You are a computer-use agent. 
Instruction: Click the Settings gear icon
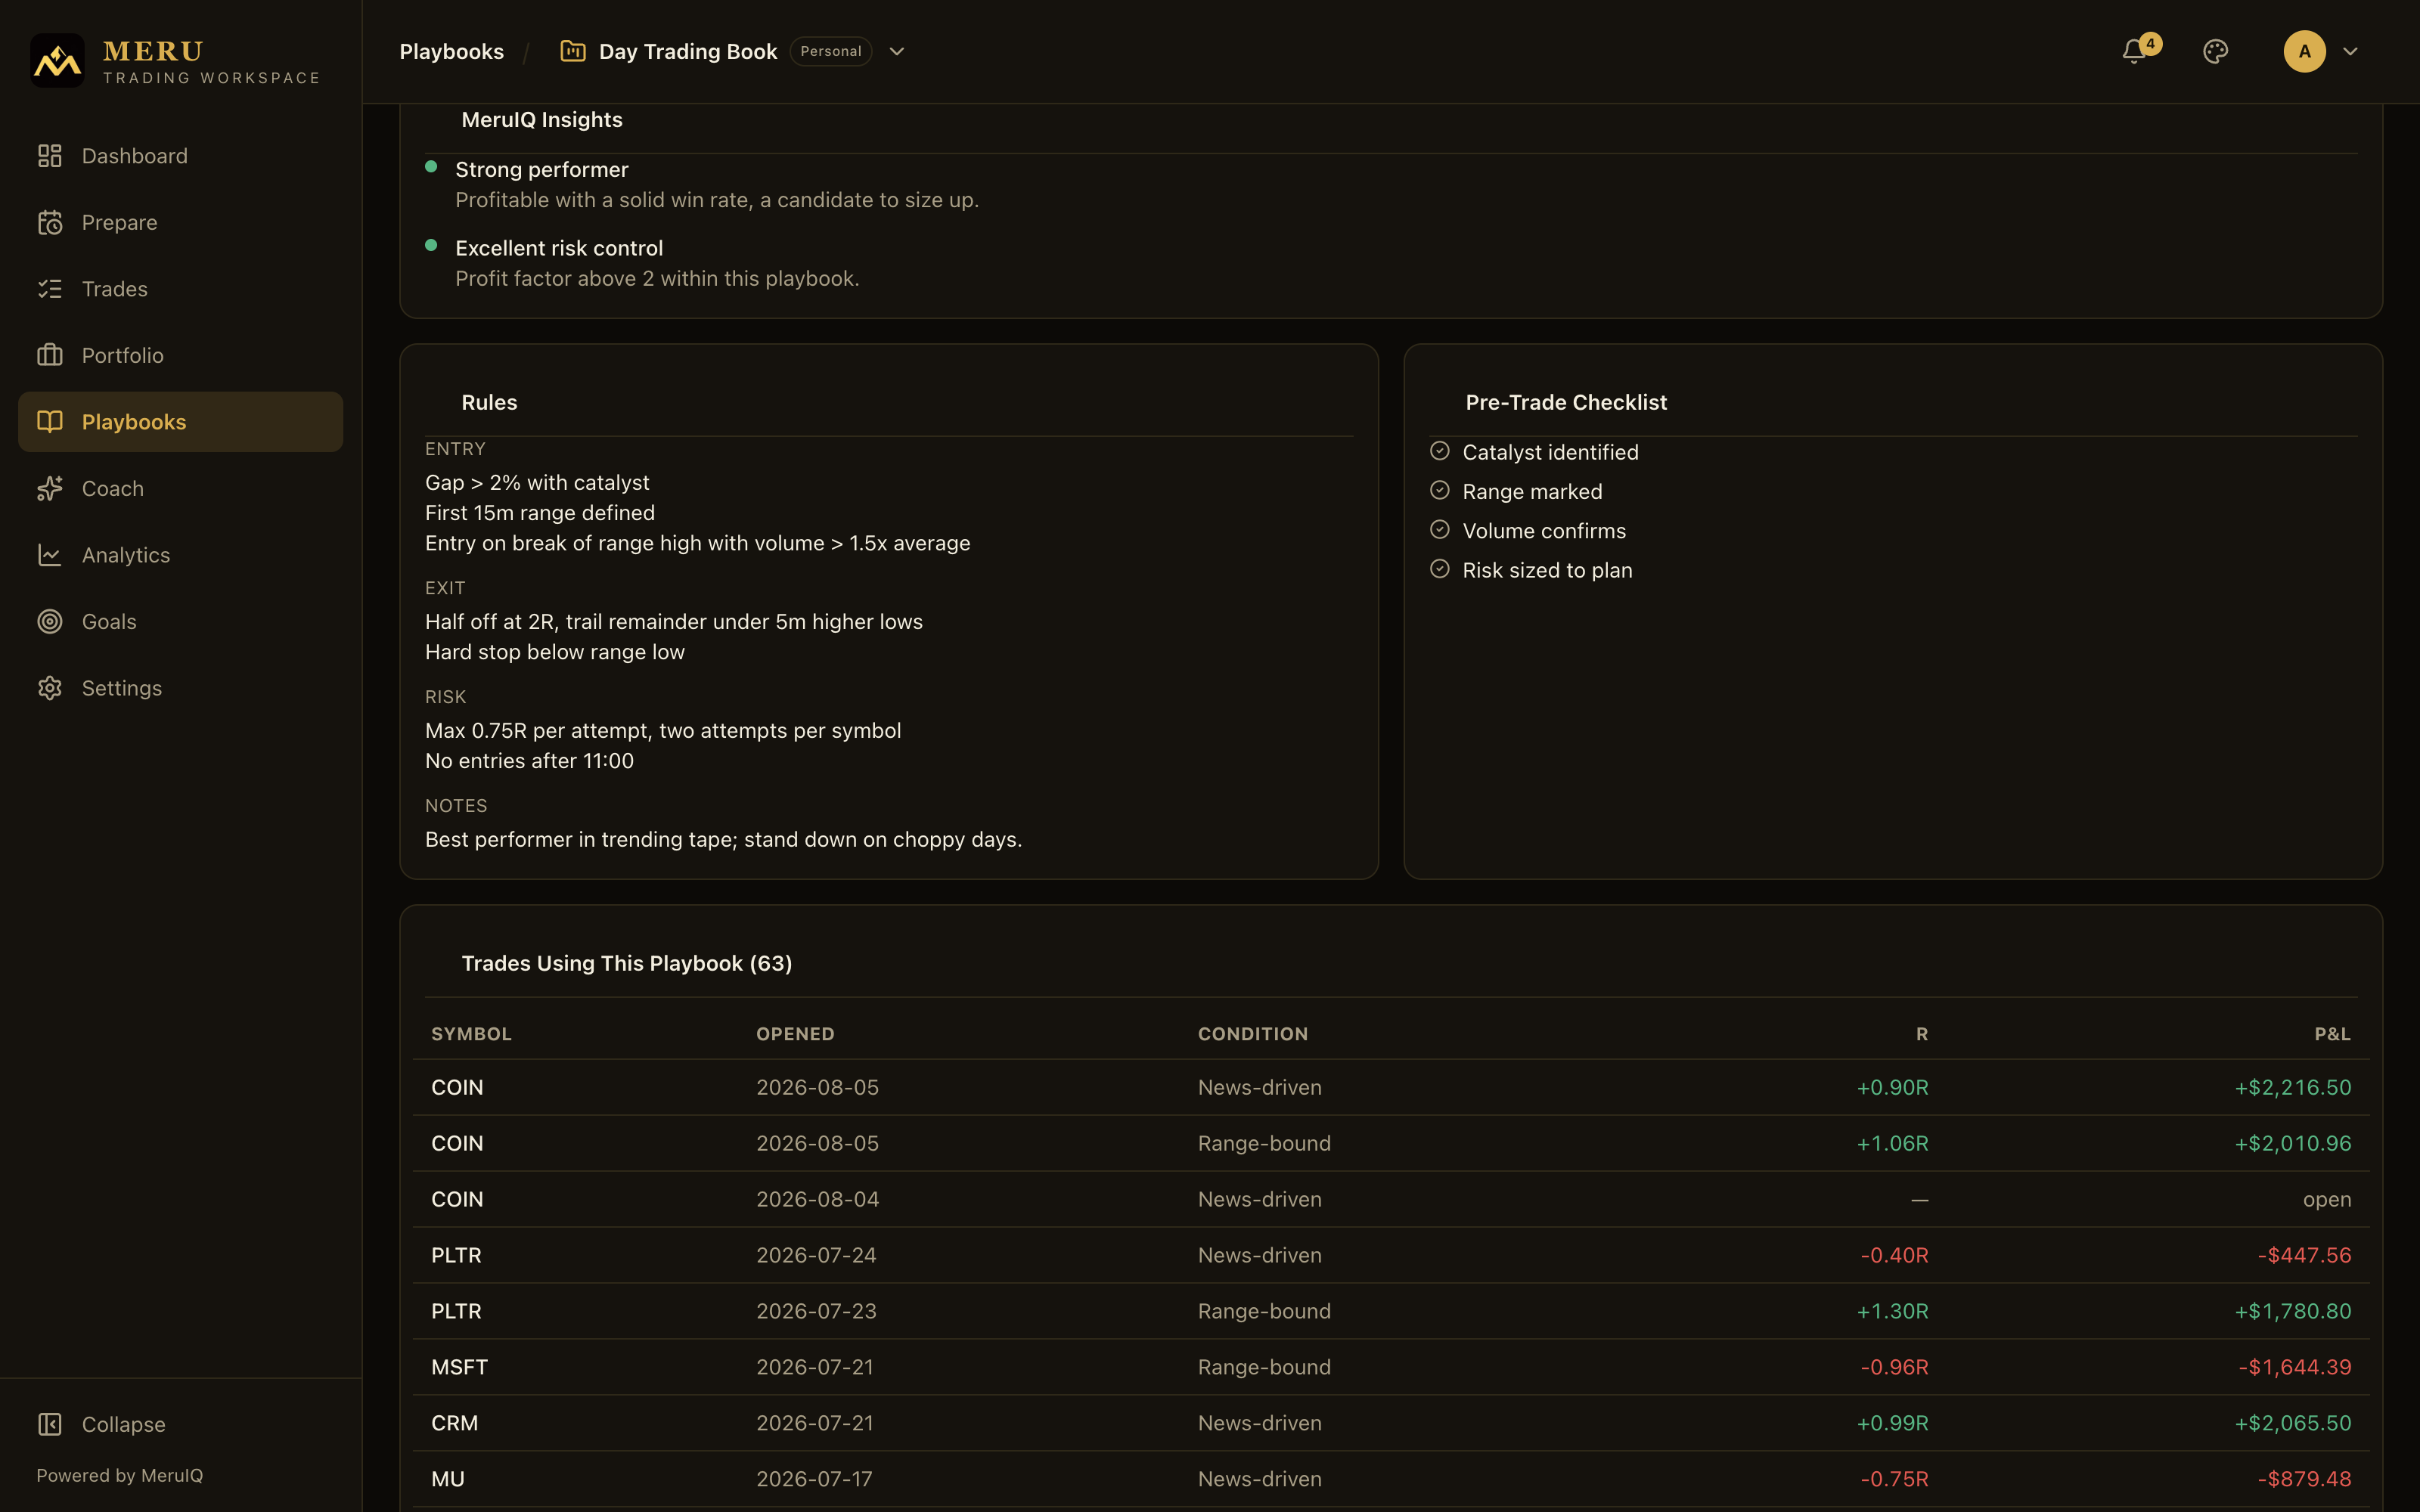50,688
